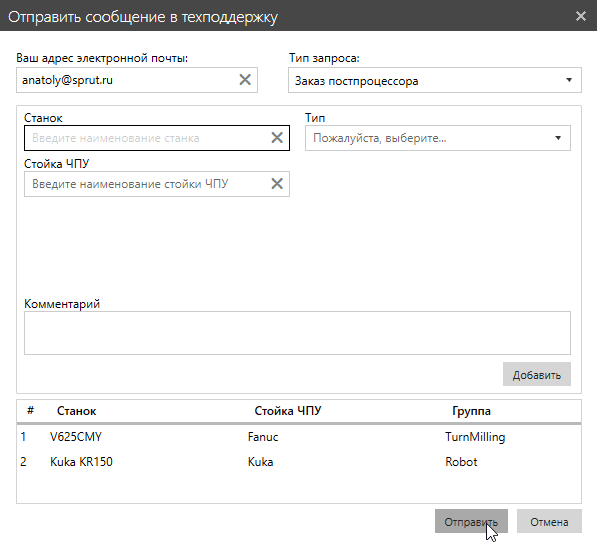Click the Добавить button
The width and height of the screenshot is (597, 548).
click(537, 374)
